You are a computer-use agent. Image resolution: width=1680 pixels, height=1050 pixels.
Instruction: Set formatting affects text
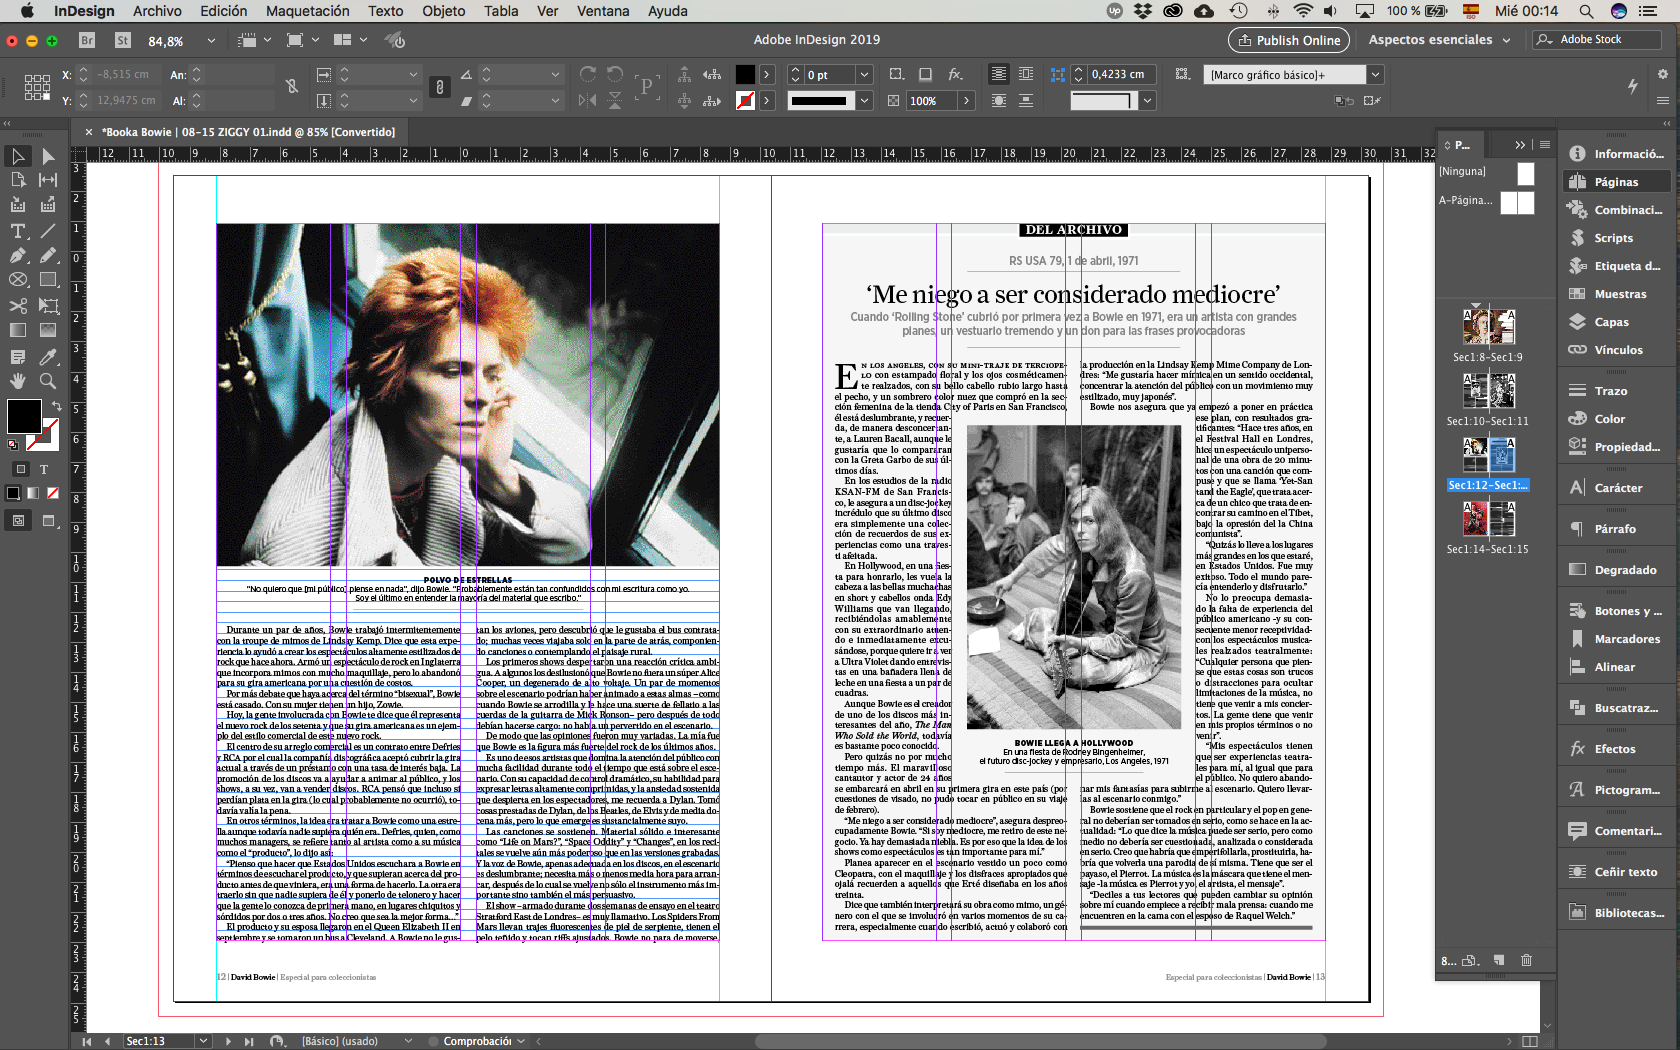(44, 469)
